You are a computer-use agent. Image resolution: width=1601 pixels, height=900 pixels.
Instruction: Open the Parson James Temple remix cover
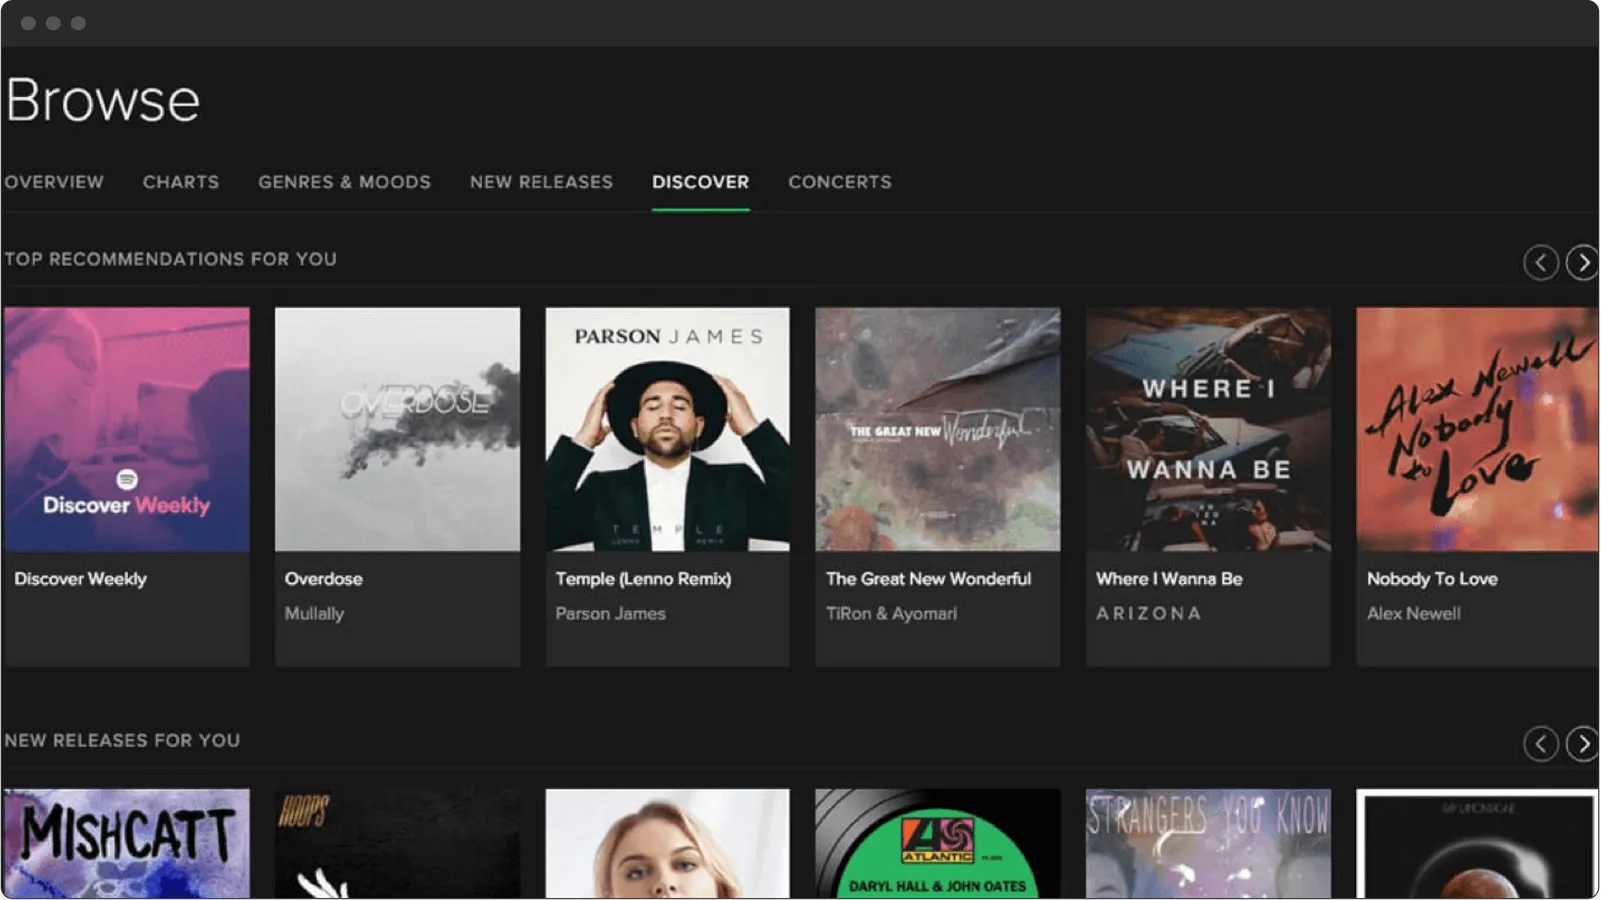[667, 428]
